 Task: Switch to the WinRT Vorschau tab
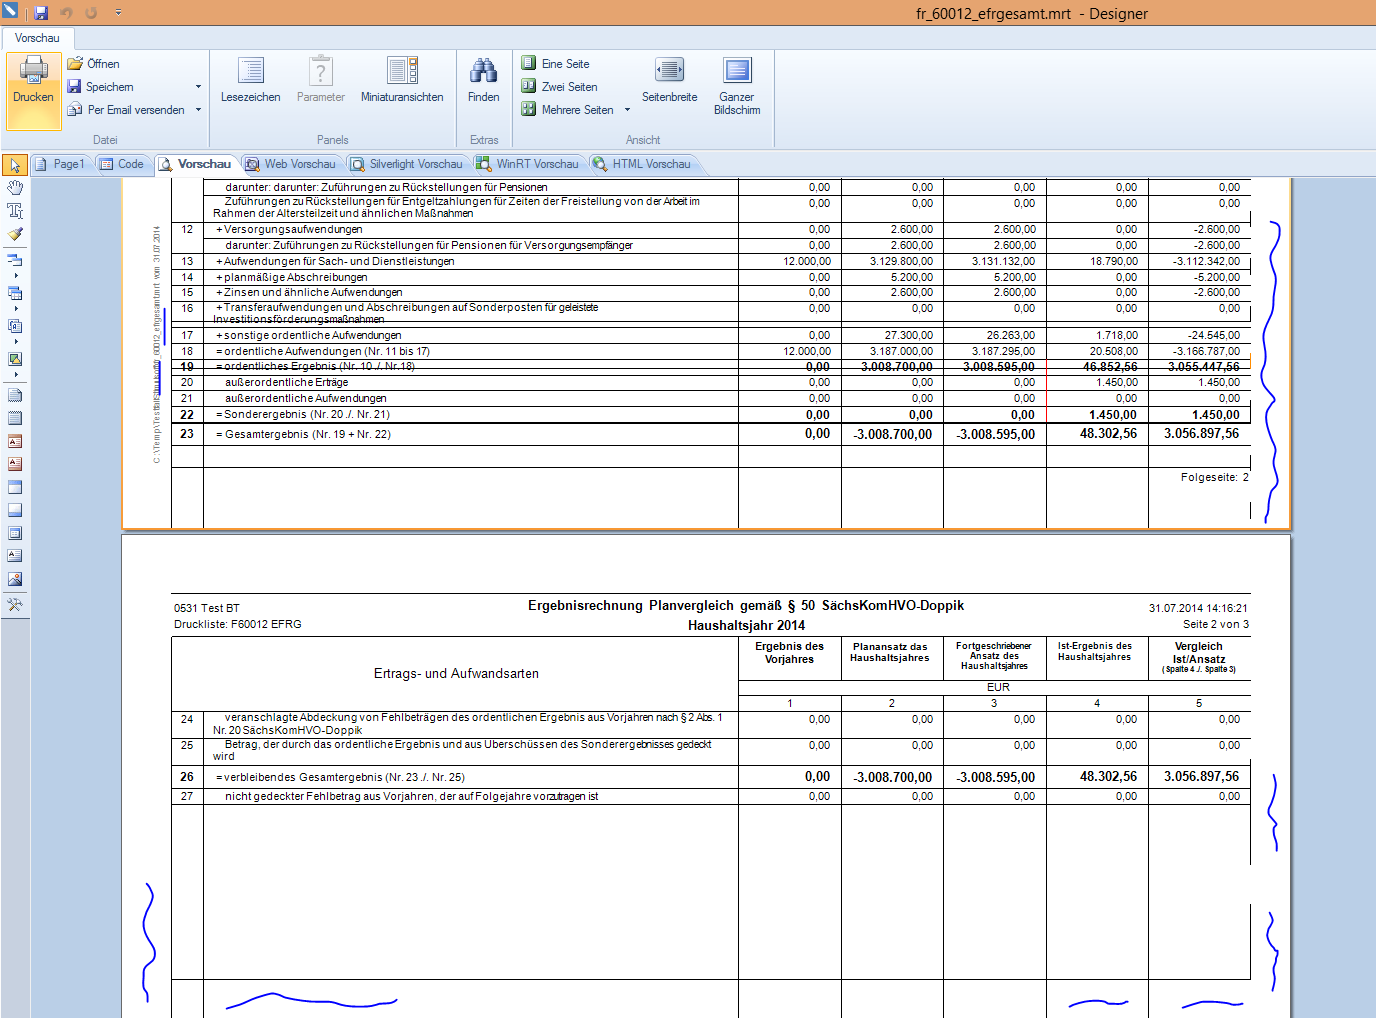pyautogui.click(x=528, y=164)
